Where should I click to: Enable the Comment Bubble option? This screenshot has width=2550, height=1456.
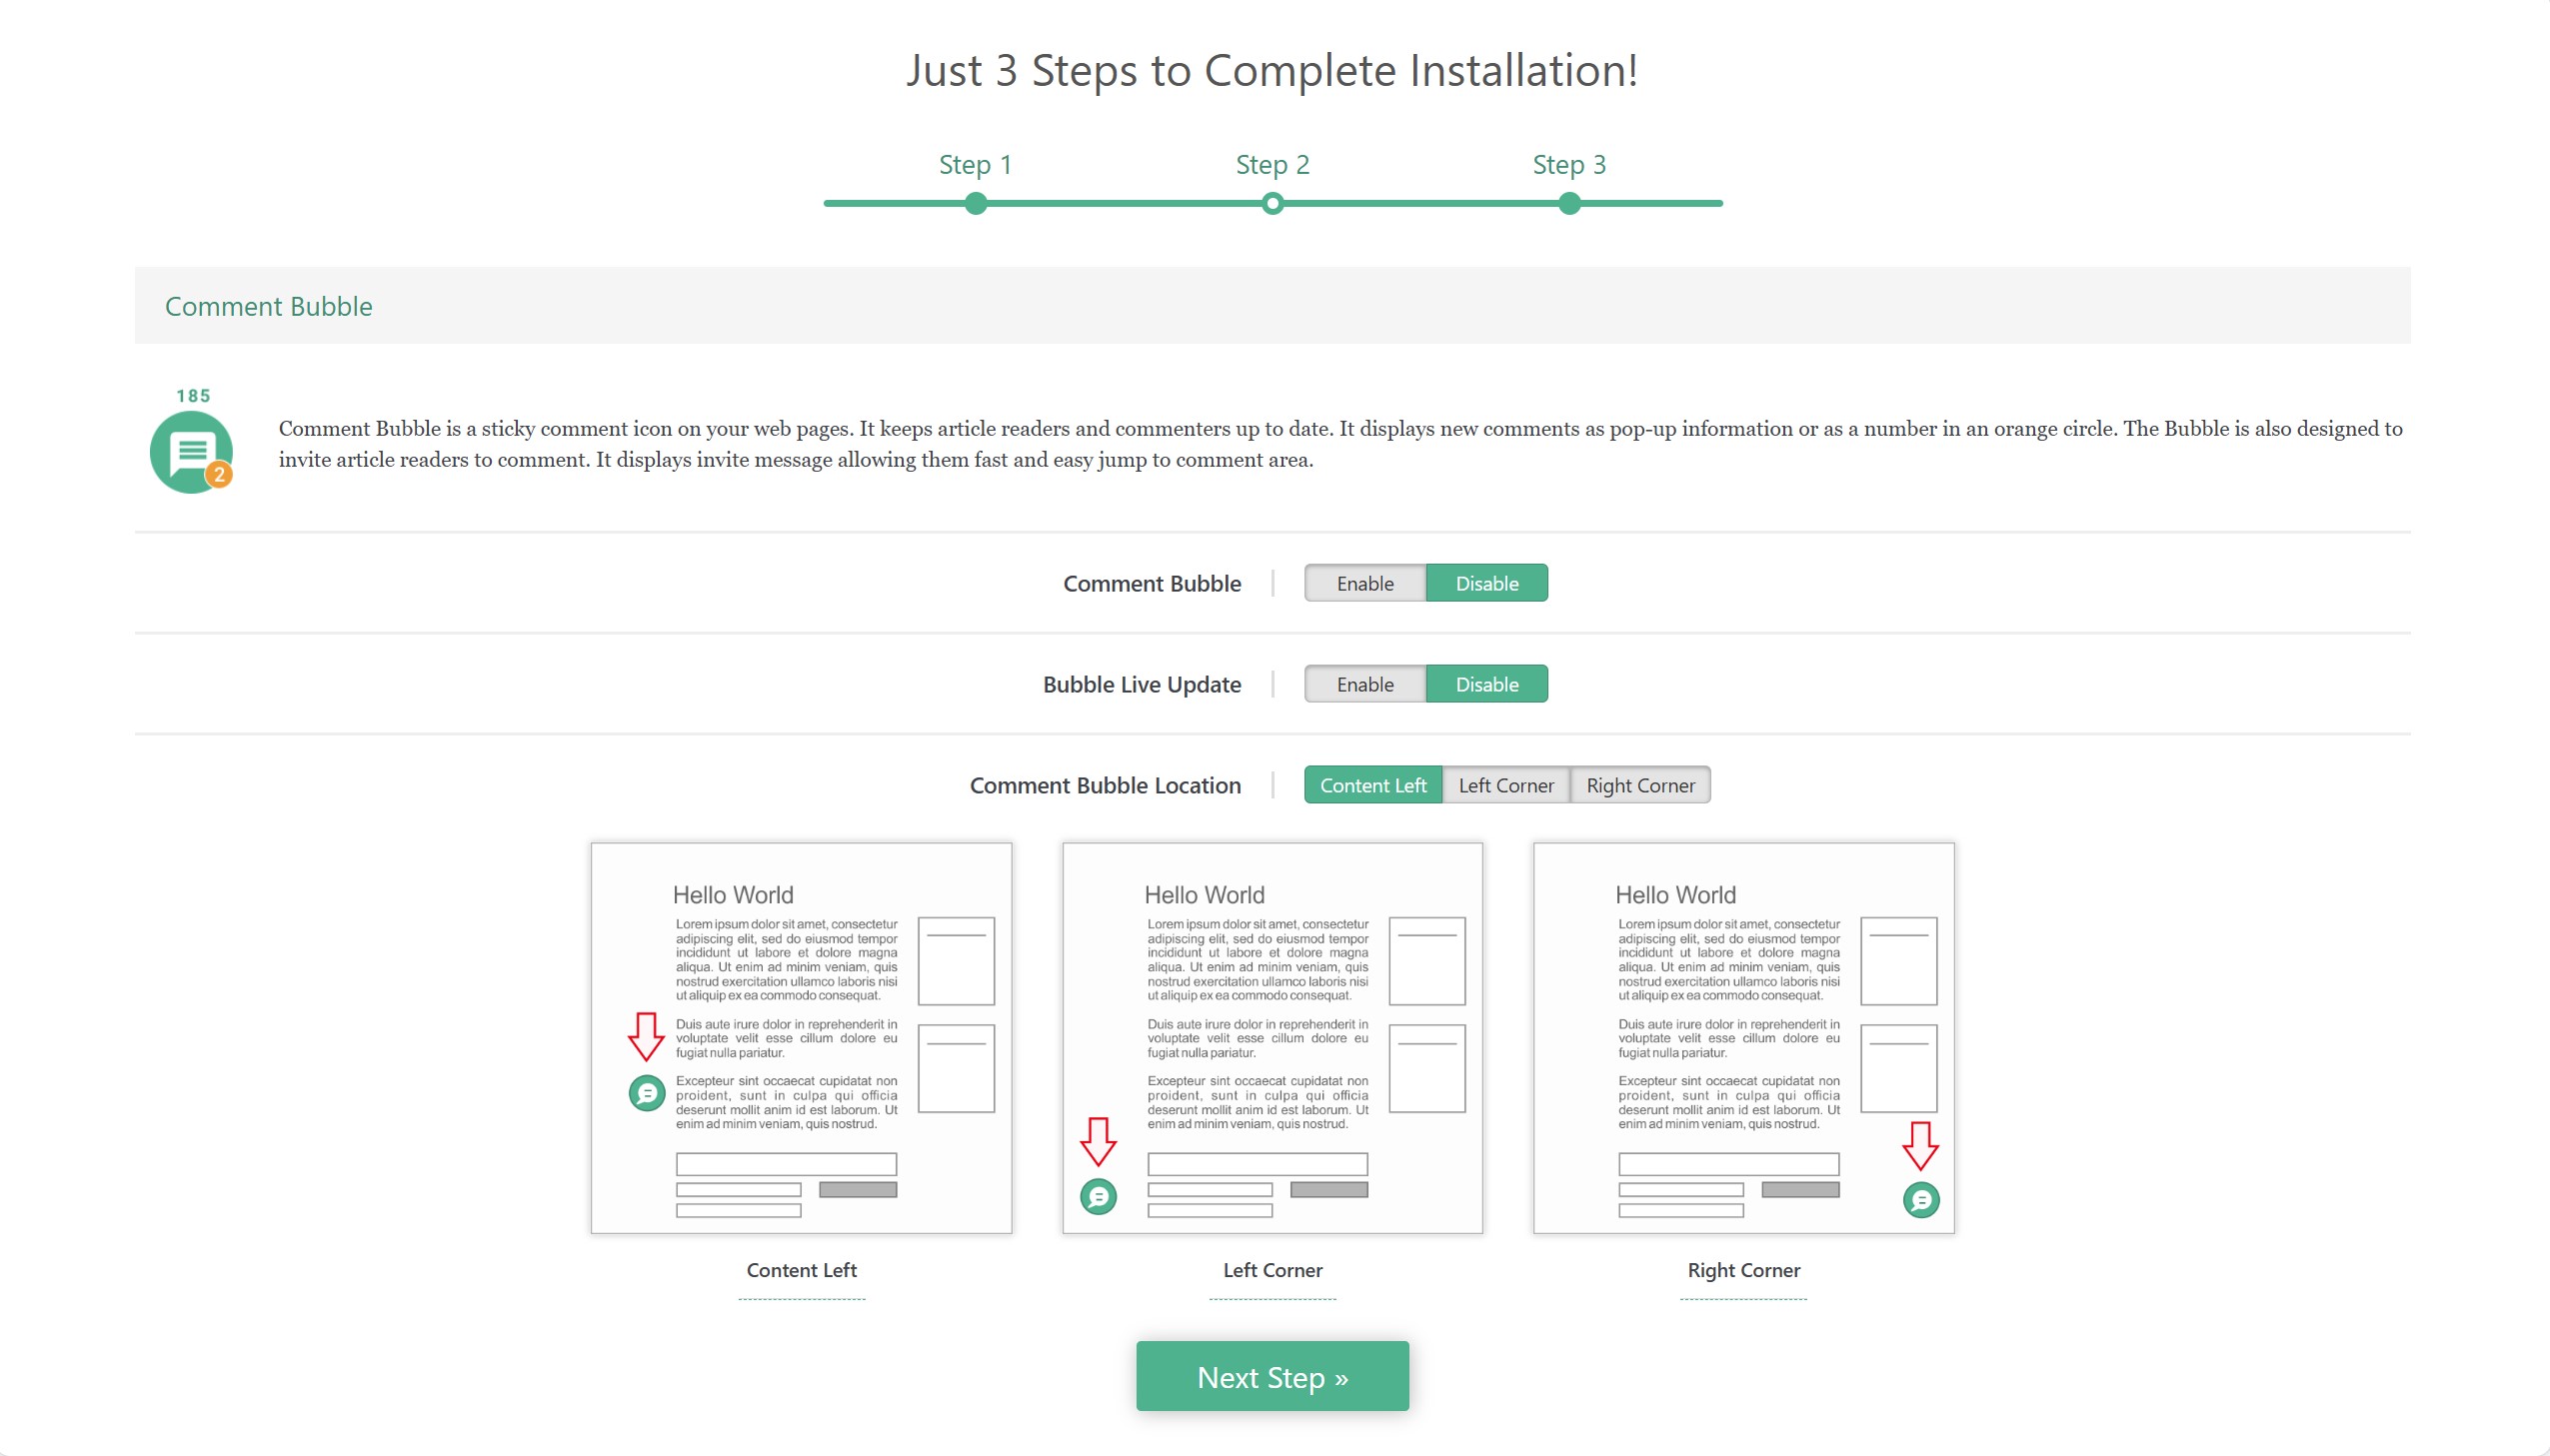point(1364,583)
